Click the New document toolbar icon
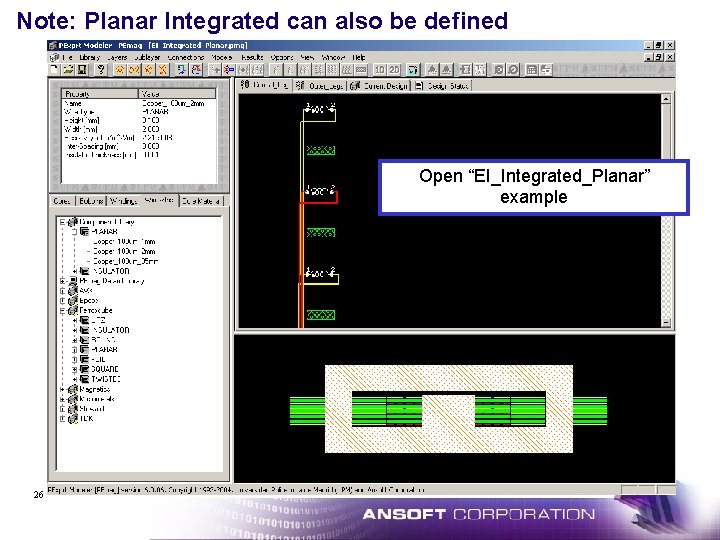 (x=54, y=69)
